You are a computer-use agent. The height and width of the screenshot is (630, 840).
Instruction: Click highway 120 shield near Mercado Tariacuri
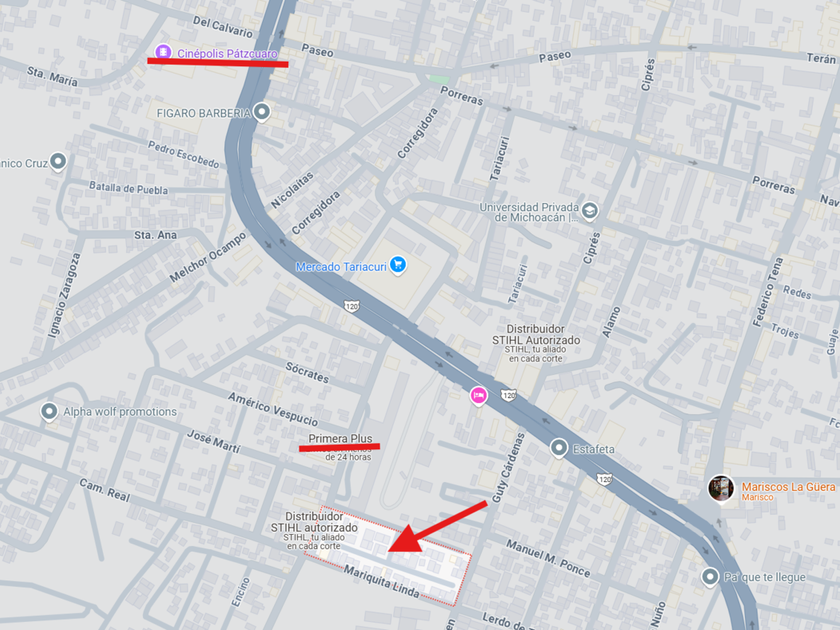click(x=351, y=306)
